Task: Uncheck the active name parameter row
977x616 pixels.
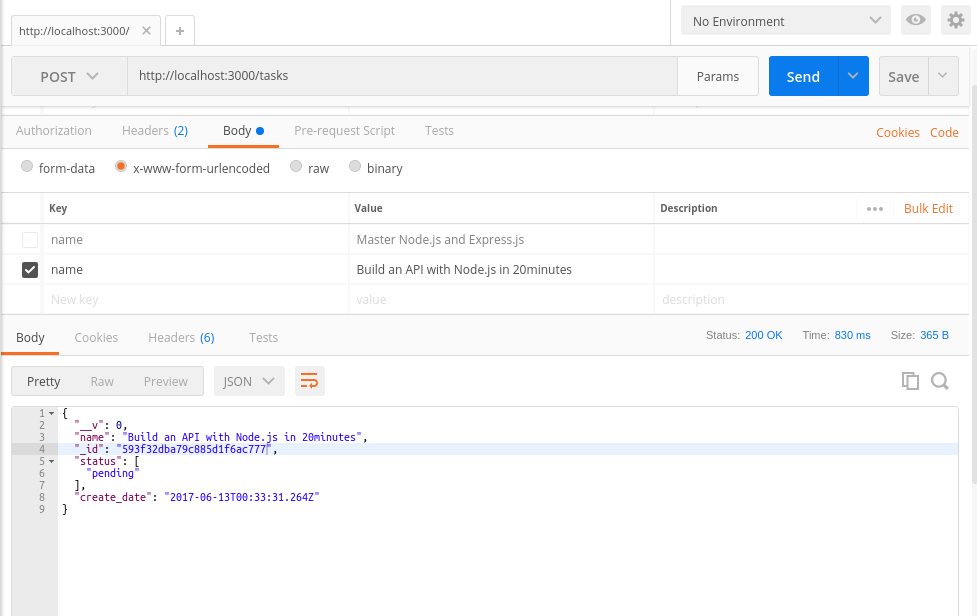Action: [x=29, y=269]
